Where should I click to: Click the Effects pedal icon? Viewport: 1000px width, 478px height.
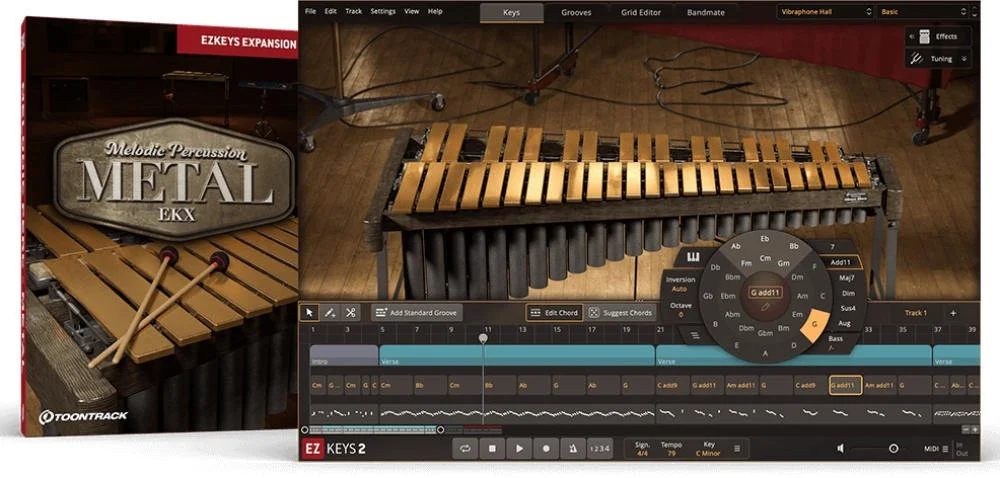(x=925, y=36)
